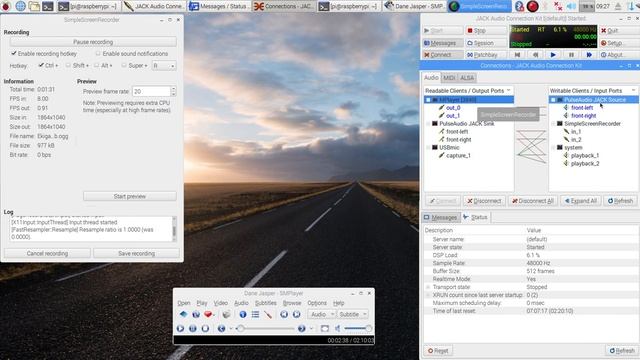Select the capture_1 port under USBmic
640x360 pixels.
pos(458,156)
